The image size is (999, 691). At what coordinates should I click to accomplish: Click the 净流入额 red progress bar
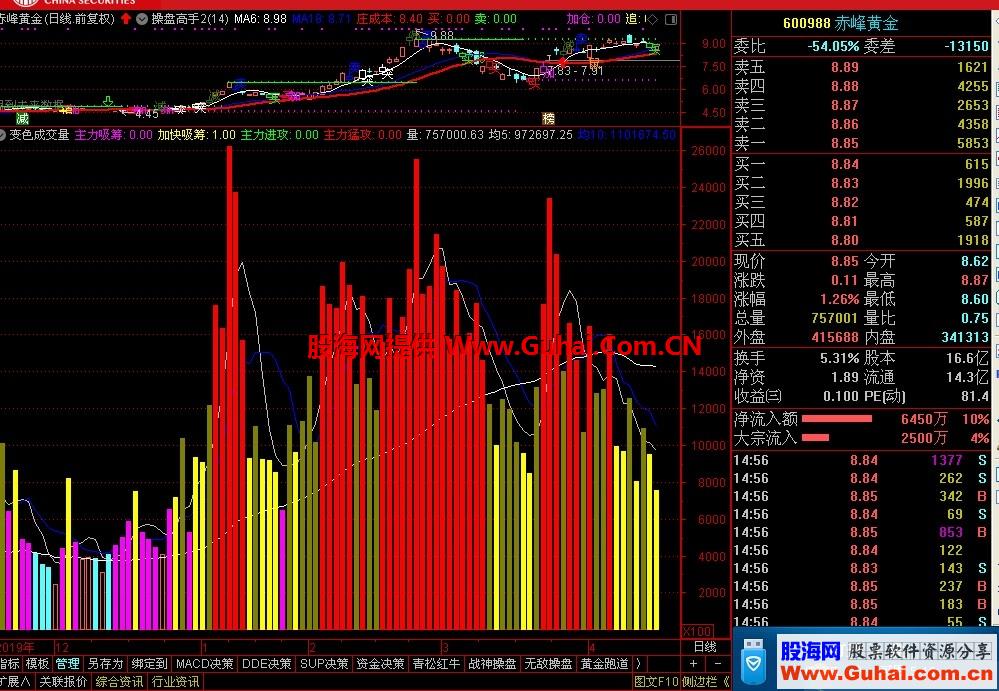(x=837, y=419)
